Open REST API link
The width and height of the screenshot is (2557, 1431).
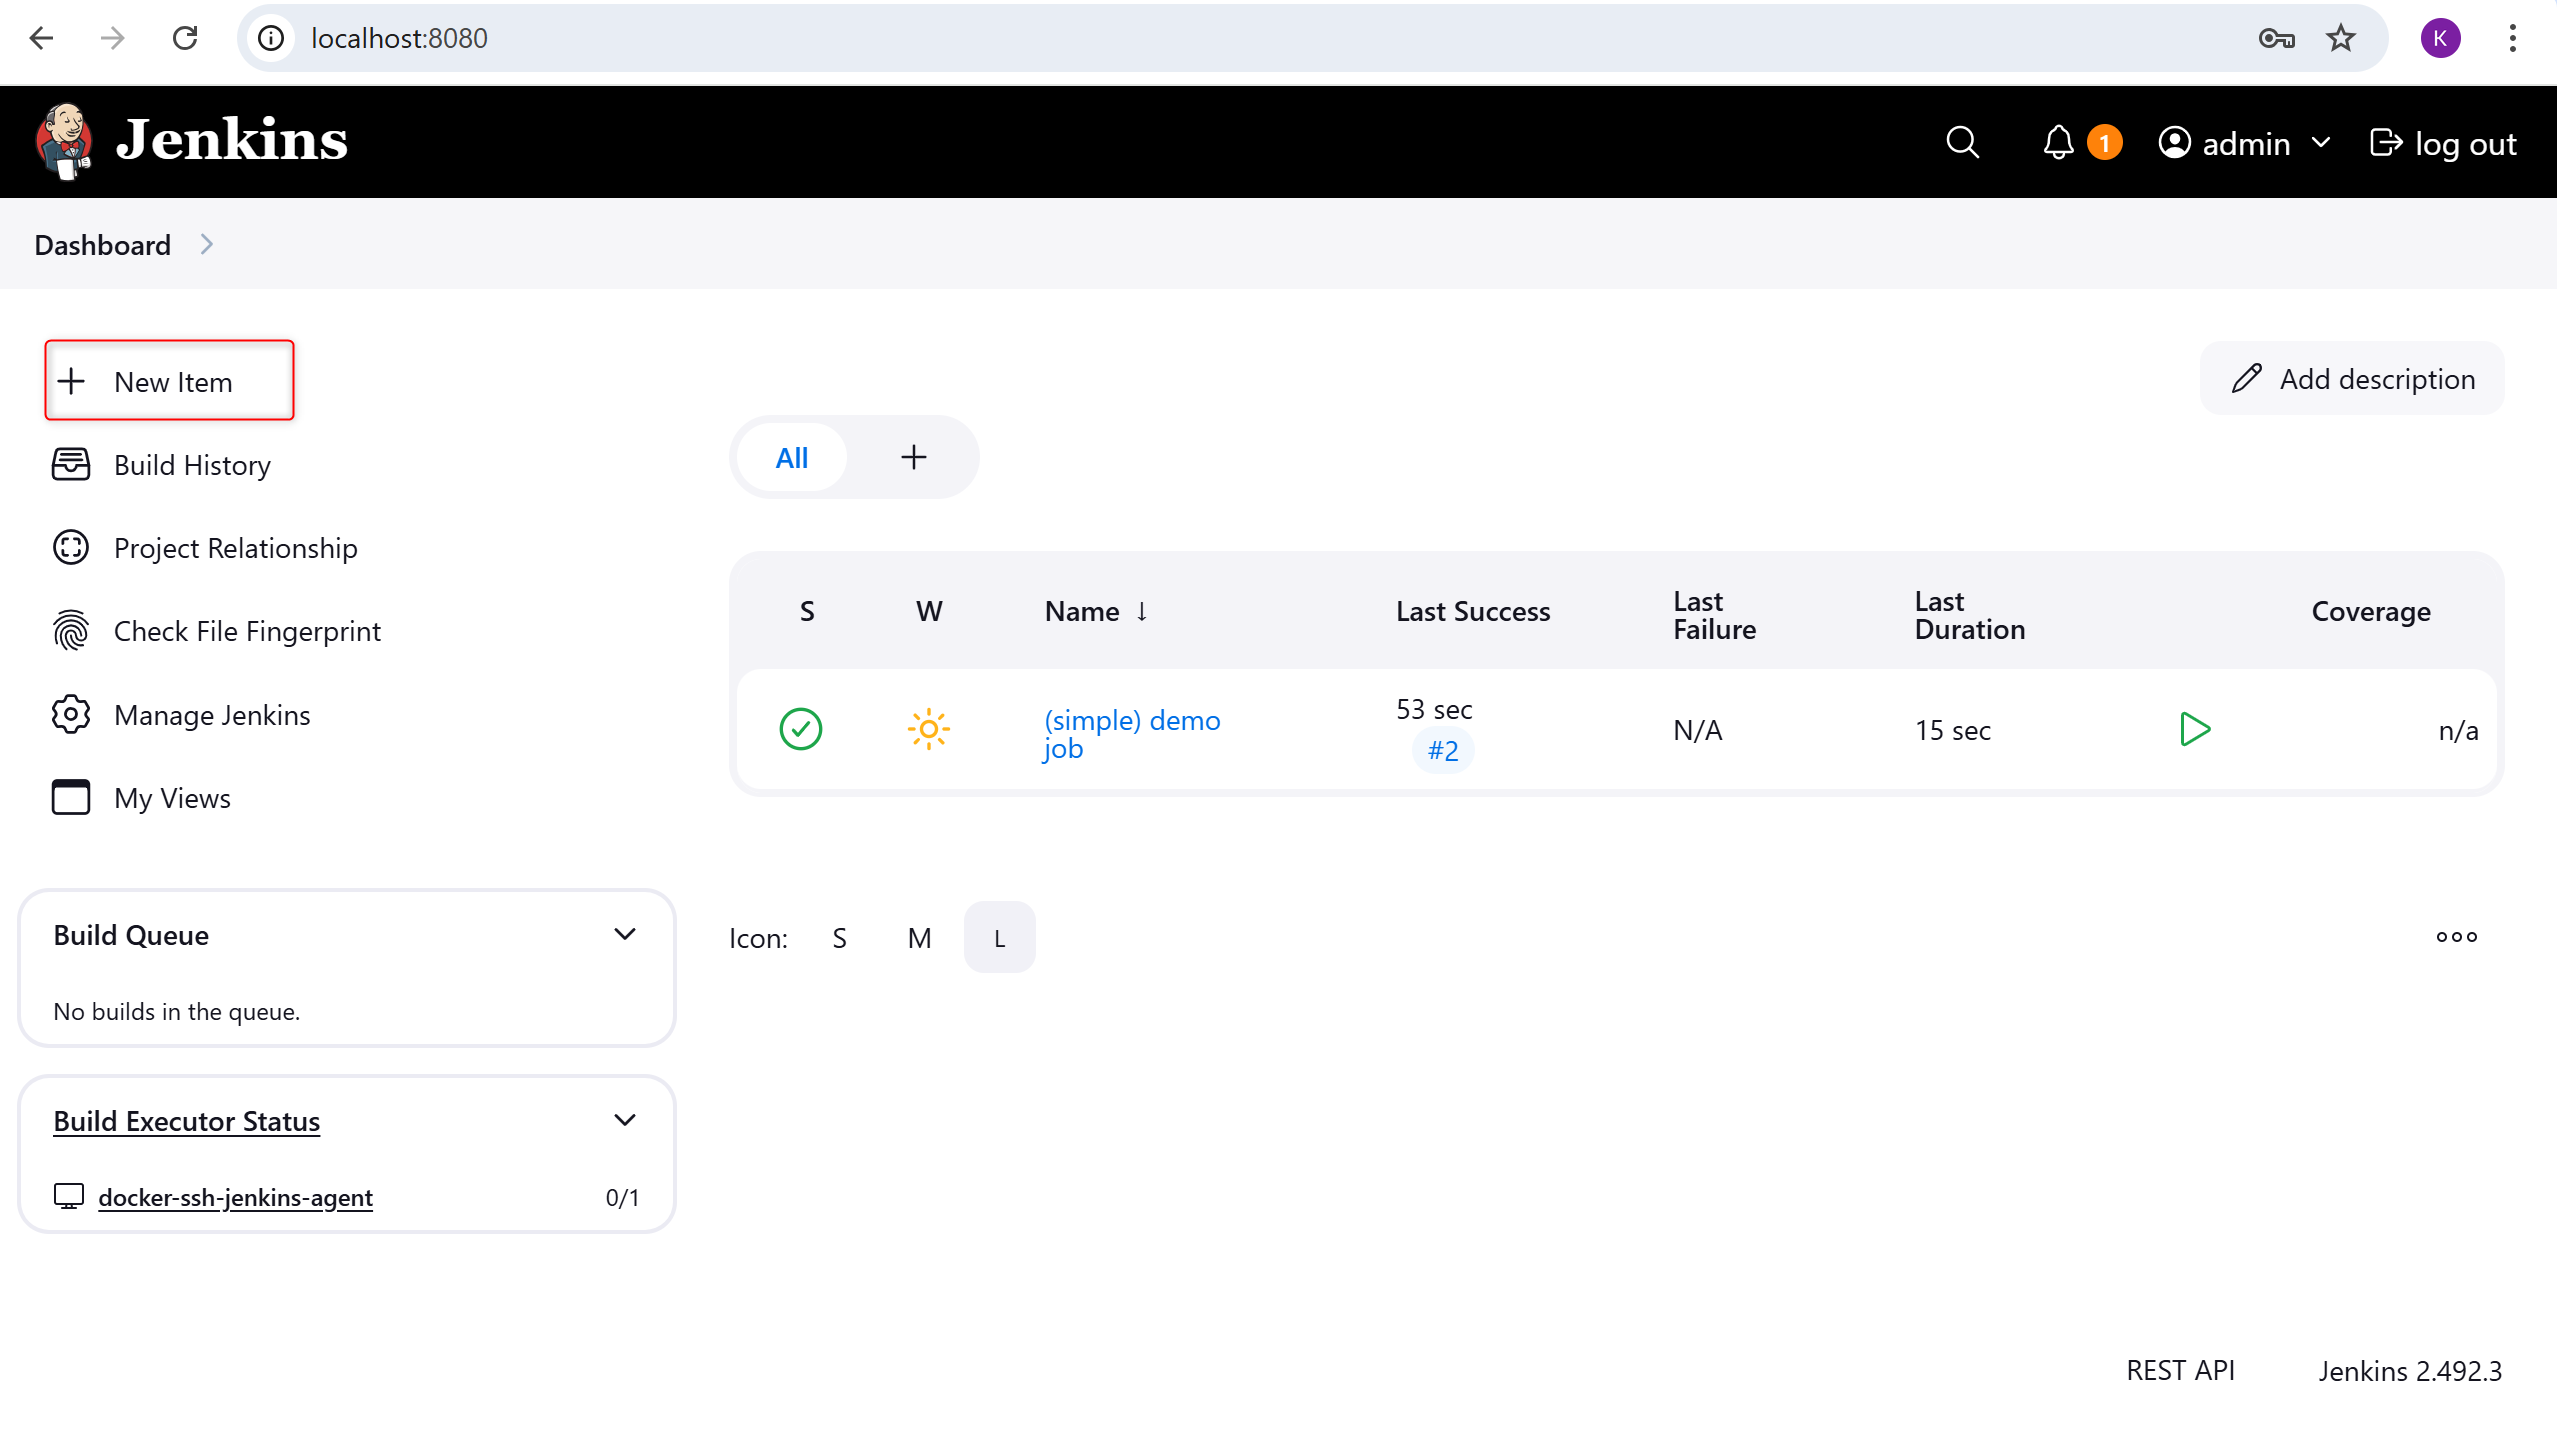(2180, 1371)
